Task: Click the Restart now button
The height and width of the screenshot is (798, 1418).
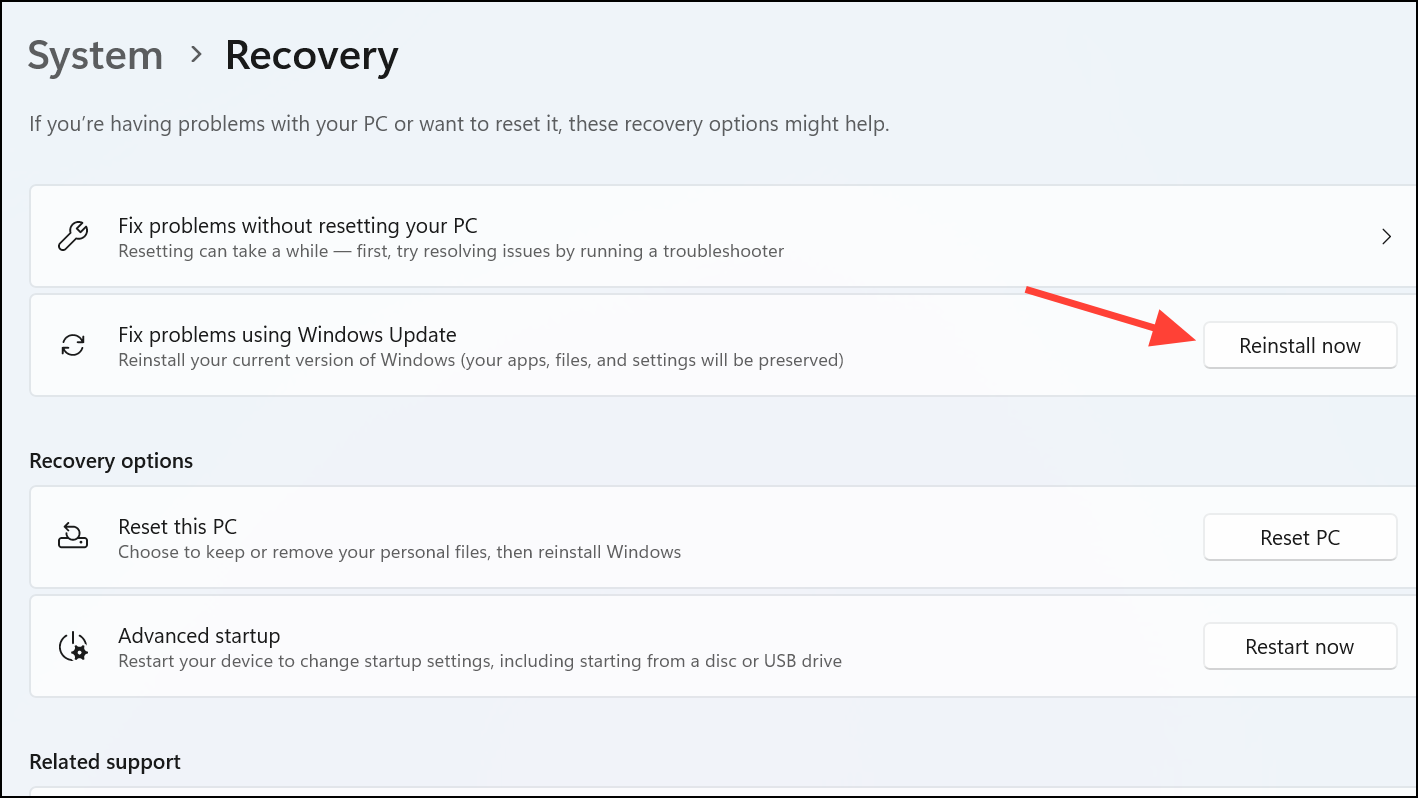Action: 1299,646
